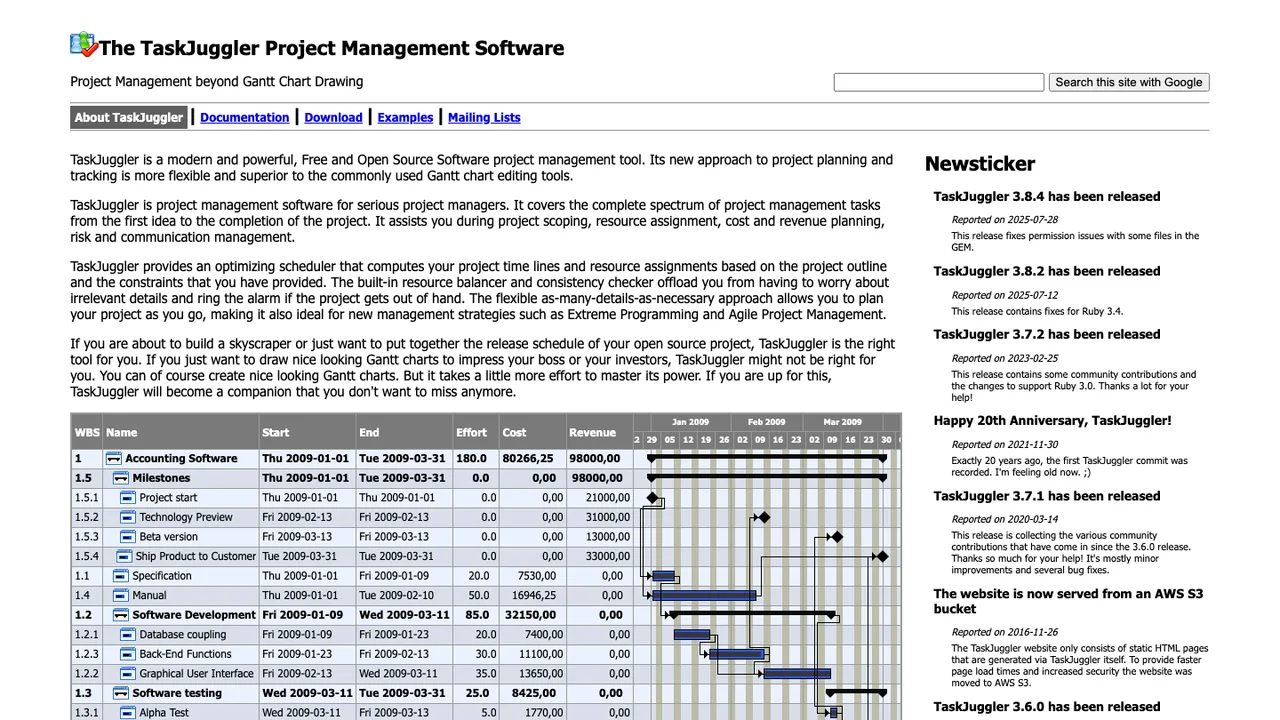
Task: Click the Manual task bar in the Gantt chart
Action: pos(704,595)
